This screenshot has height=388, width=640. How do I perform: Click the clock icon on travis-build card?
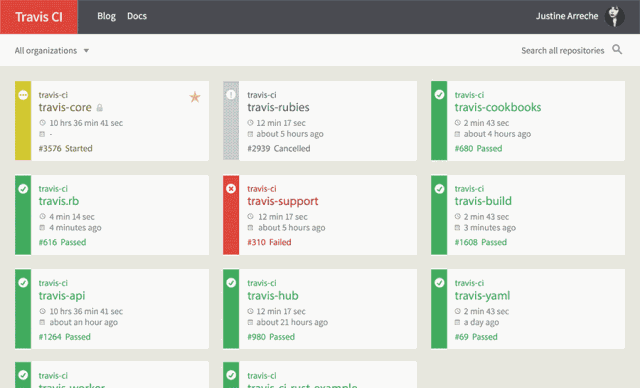click(458, 216)
